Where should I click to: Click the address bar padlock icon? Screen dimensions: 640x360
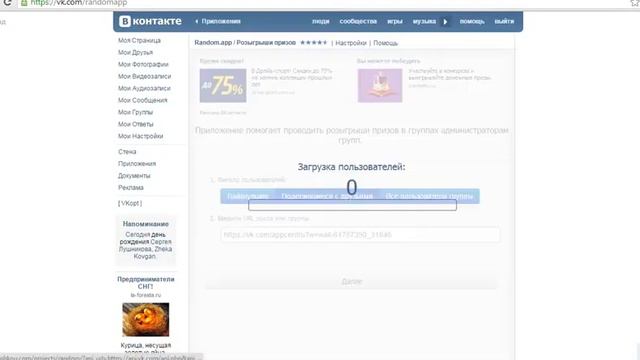coord(24,3)
